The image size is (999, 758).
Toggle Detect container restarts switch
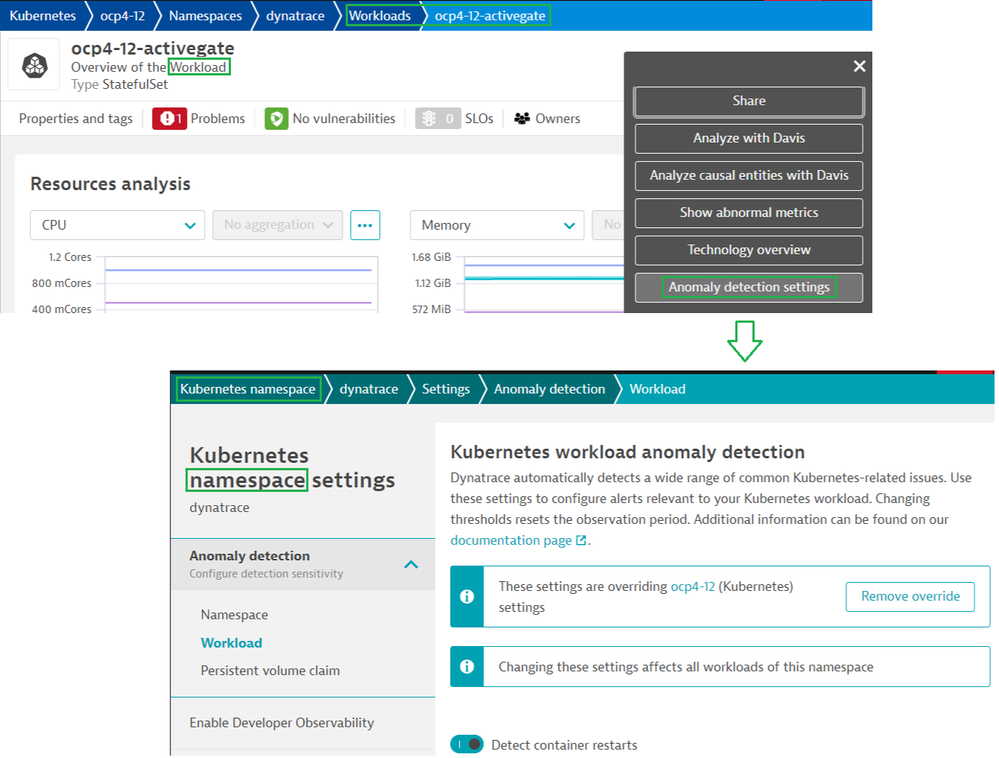467,744
